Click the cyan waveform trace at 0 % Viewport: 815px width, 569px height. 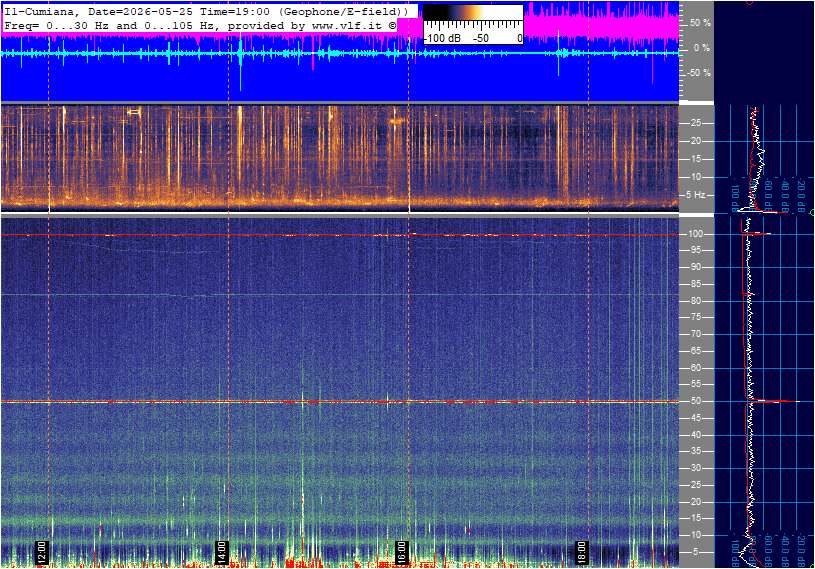point(340,53)
